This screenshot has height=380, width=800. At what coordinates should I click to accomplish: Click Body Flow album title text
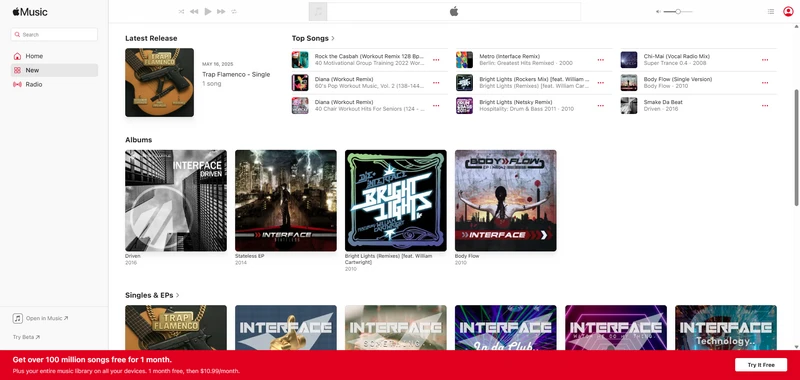click(467, 256)
